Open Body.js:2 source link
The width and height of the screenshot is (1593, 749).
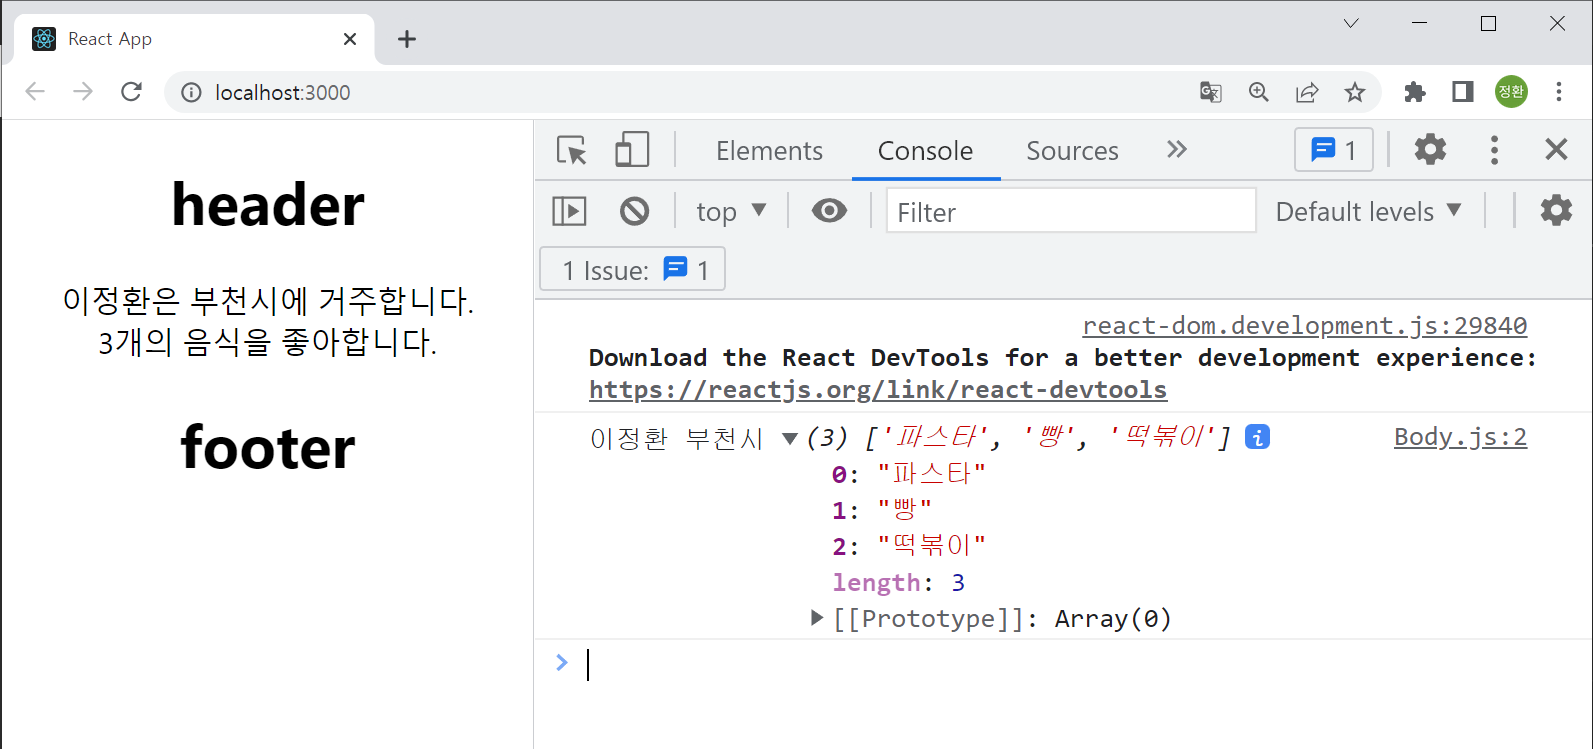coord(1460,437)
